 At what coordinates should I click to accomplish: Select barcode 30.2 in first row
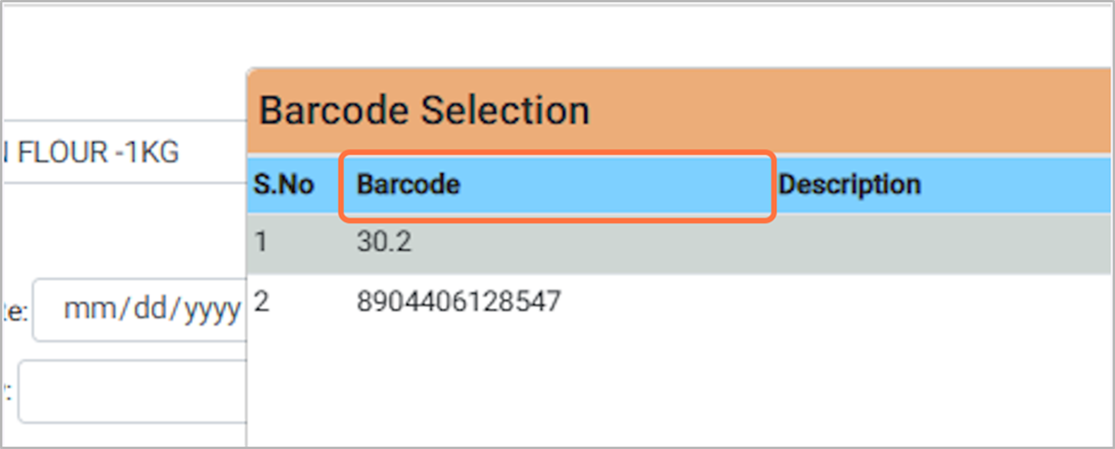(x=386, y=243)
